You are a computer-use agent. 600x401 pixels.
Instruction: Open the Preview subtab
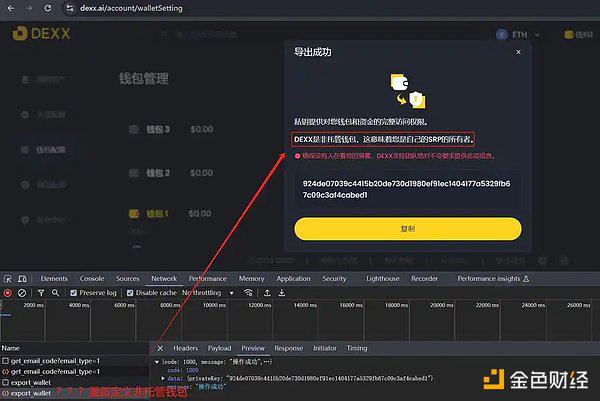click(x=253, y=348)
